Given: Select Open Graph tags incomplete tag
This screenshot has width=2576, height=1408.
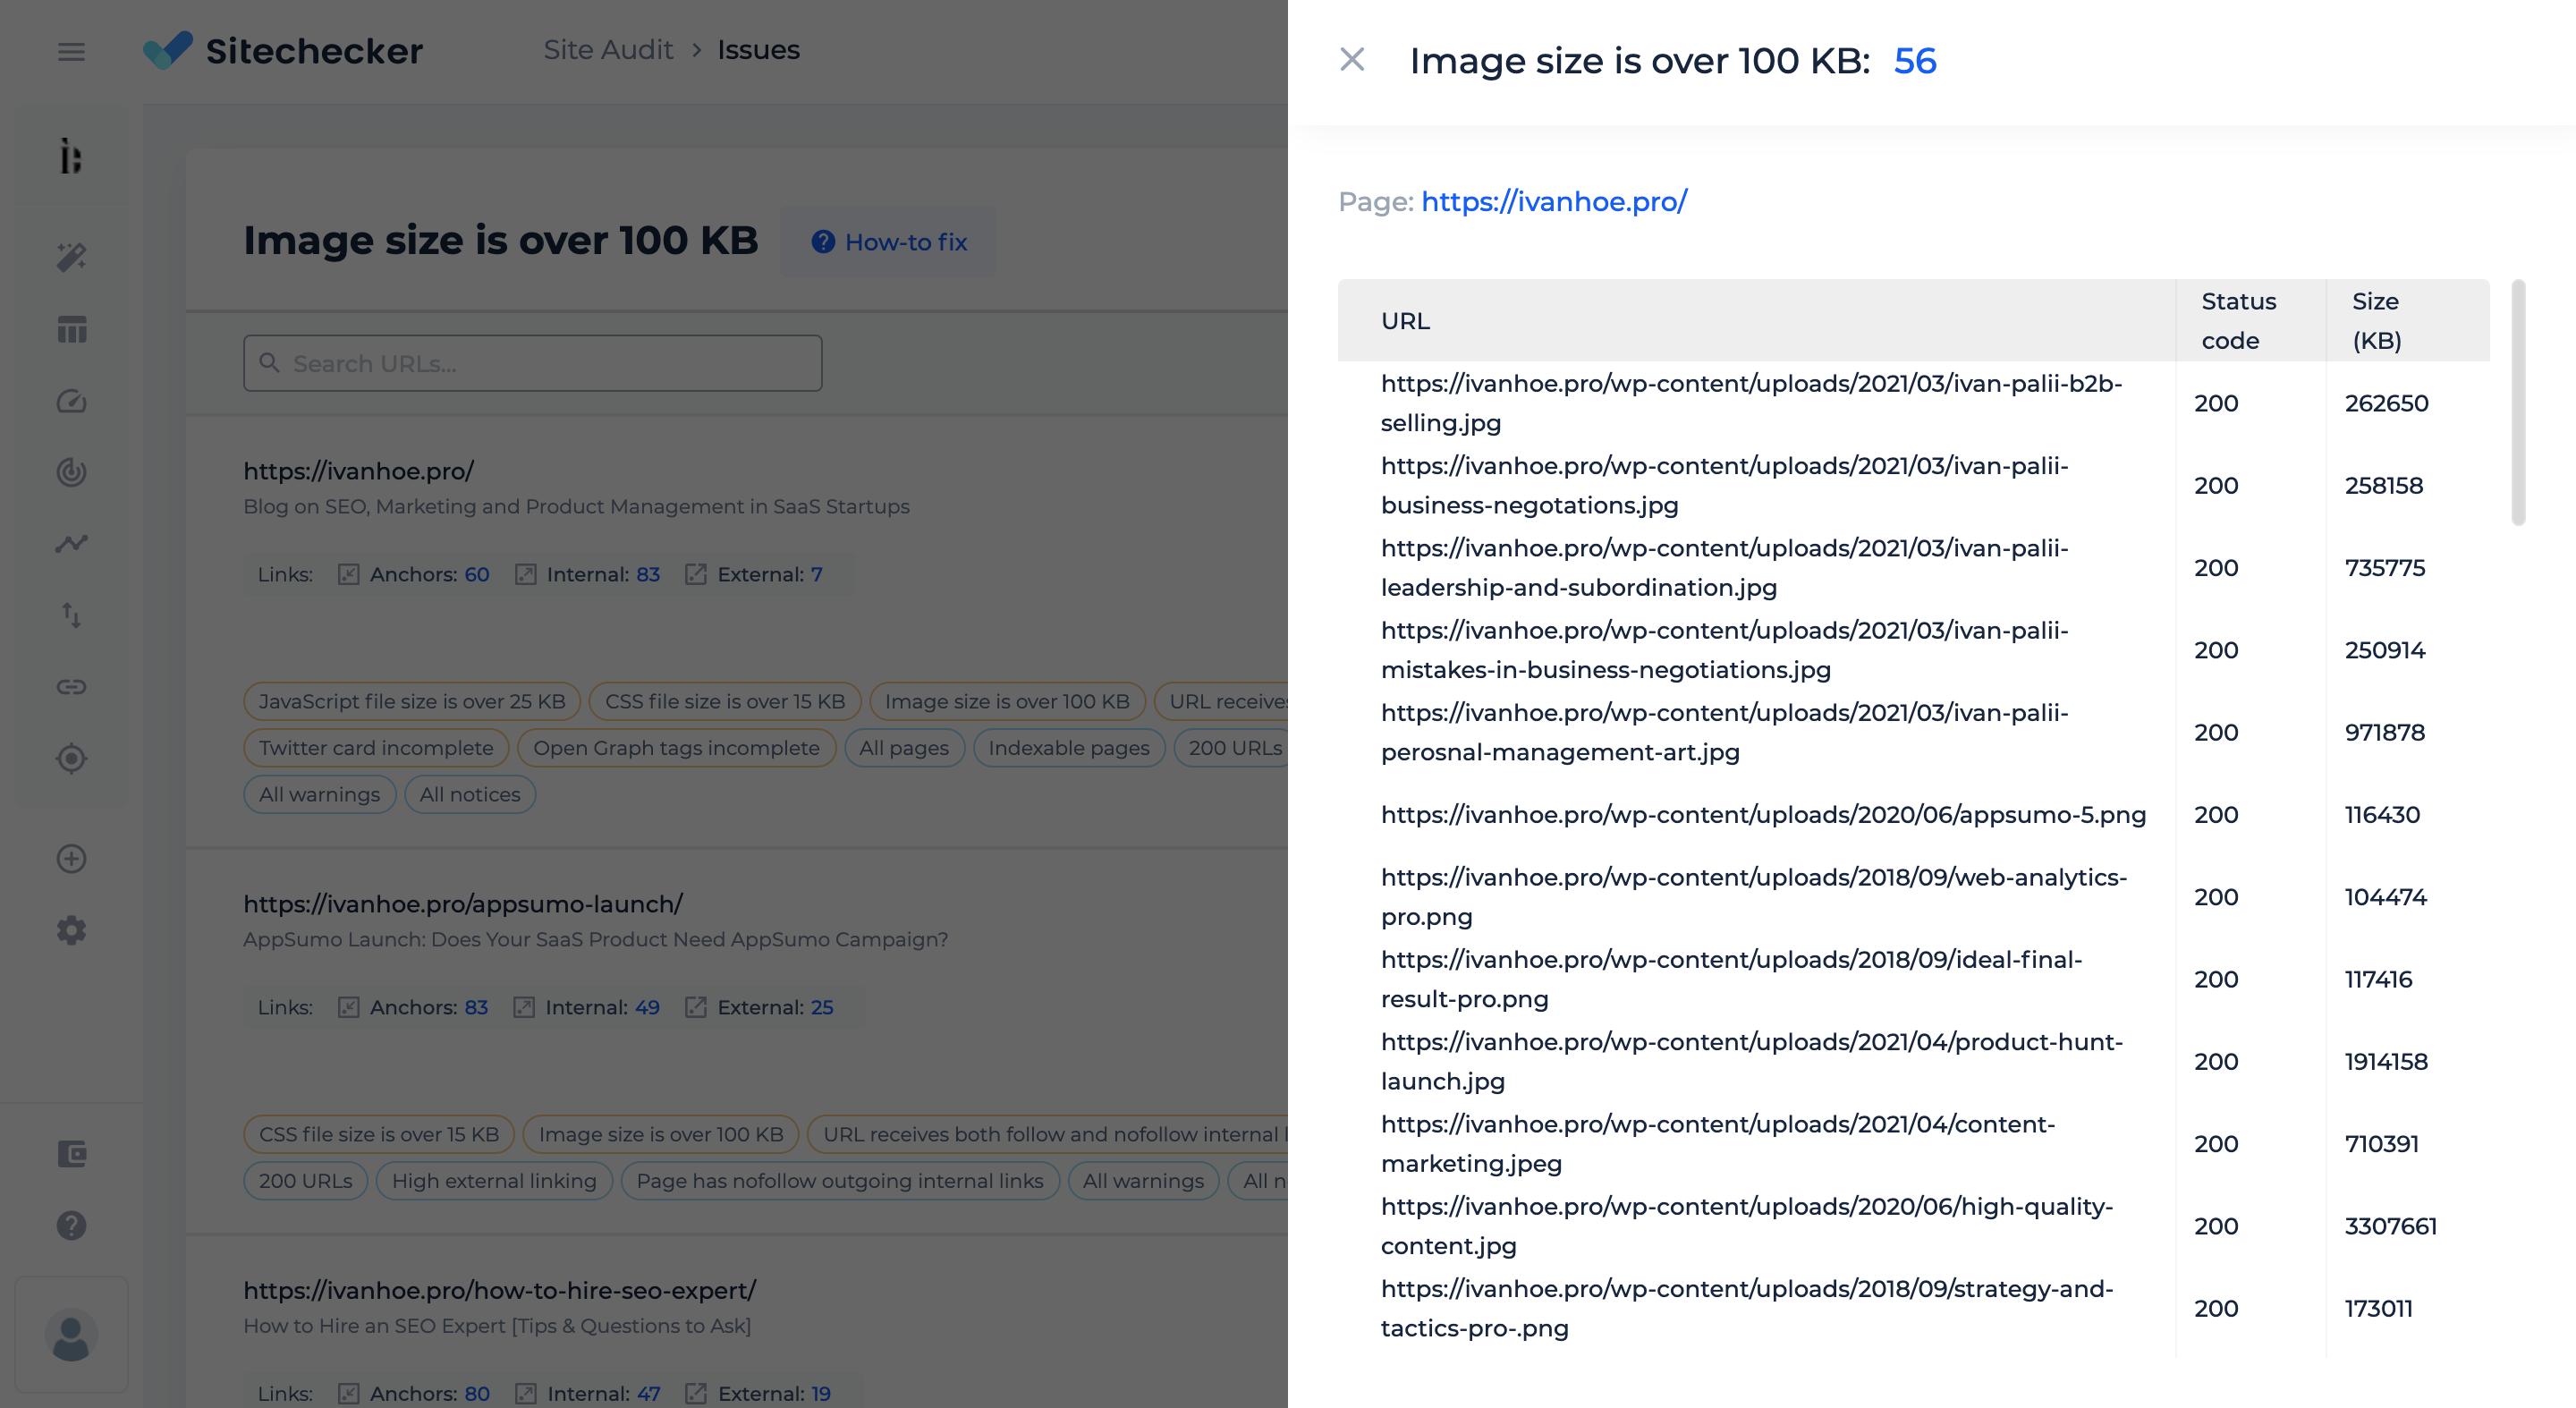Looking at the screenshot, I should pos(676,747).
